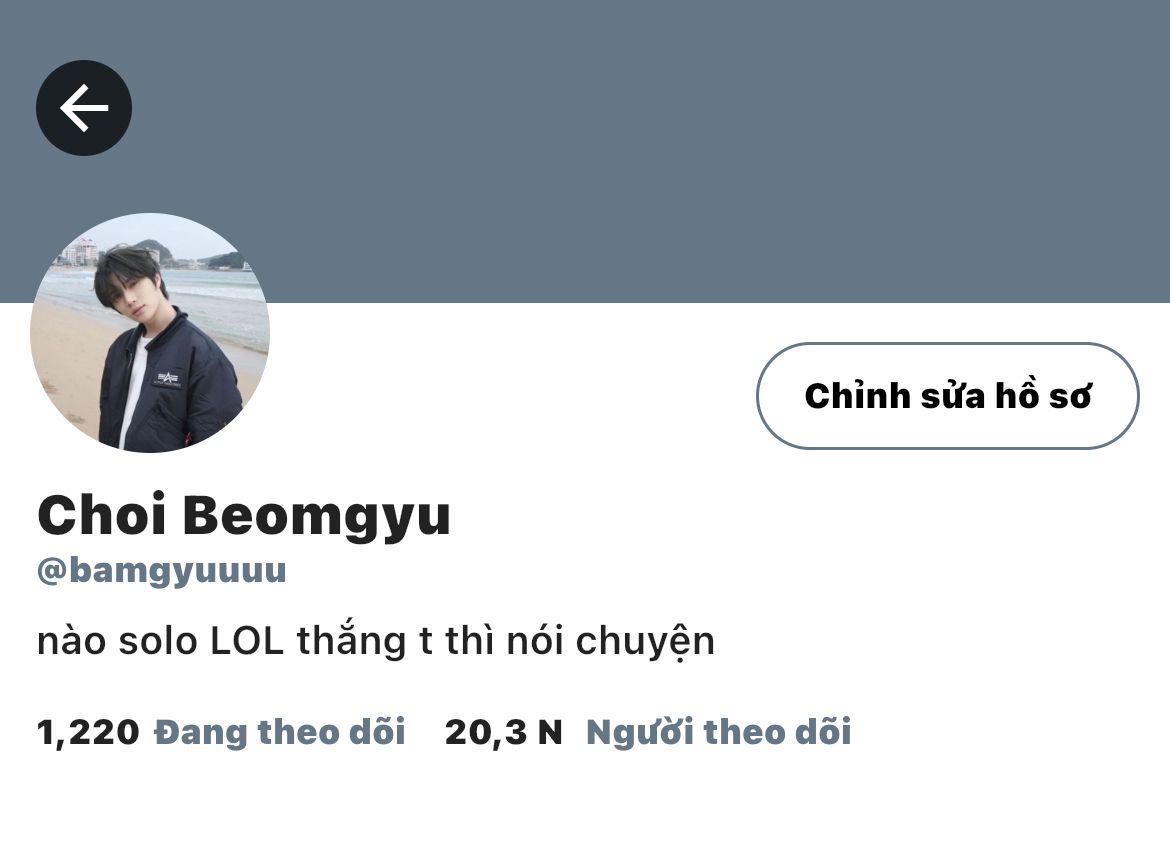Click the Người theo dõi label
The height and width of the screenshot is (851, 1170).
[x=719, y=732]
